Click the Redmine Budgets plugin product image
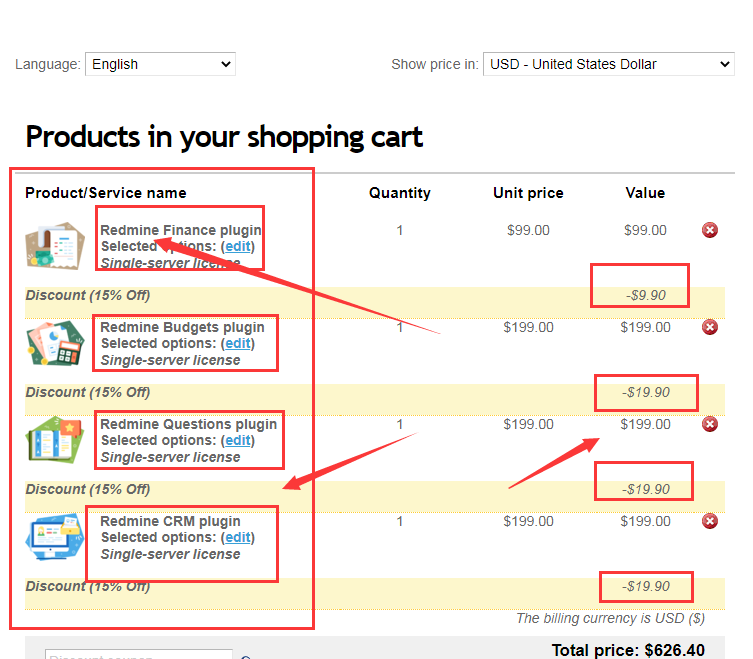Image resolution: width=753 pixels, height=659 pixels. 55,343
